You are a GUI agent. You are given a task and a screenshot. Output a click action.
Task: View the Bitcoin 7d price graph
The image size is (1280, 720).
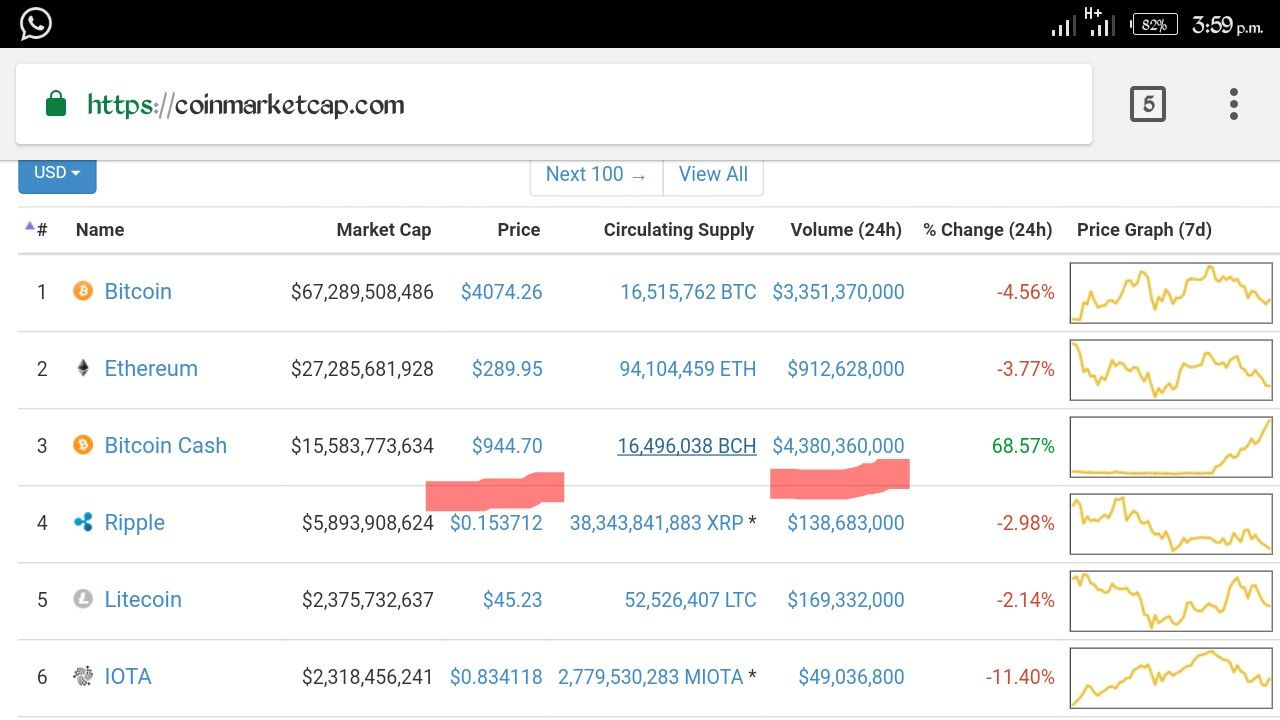(1170, 292)
